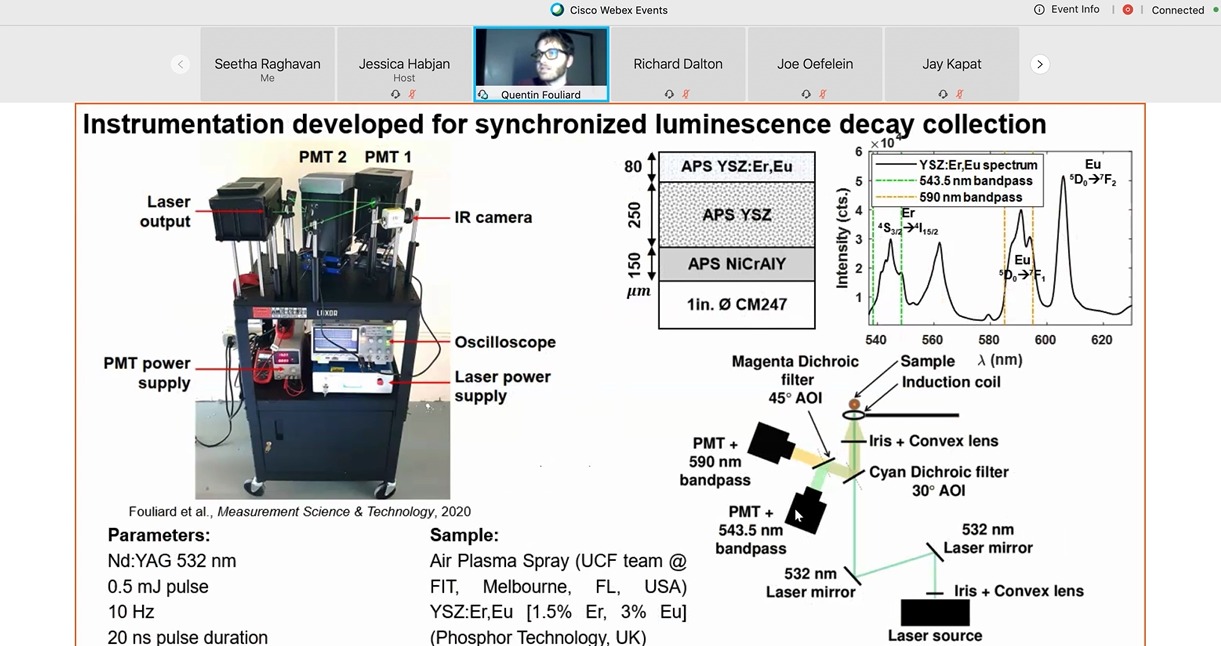Click Quentin Fouliard's video thumbnail
Viewport: 1221px width, 646px height.
541,58
